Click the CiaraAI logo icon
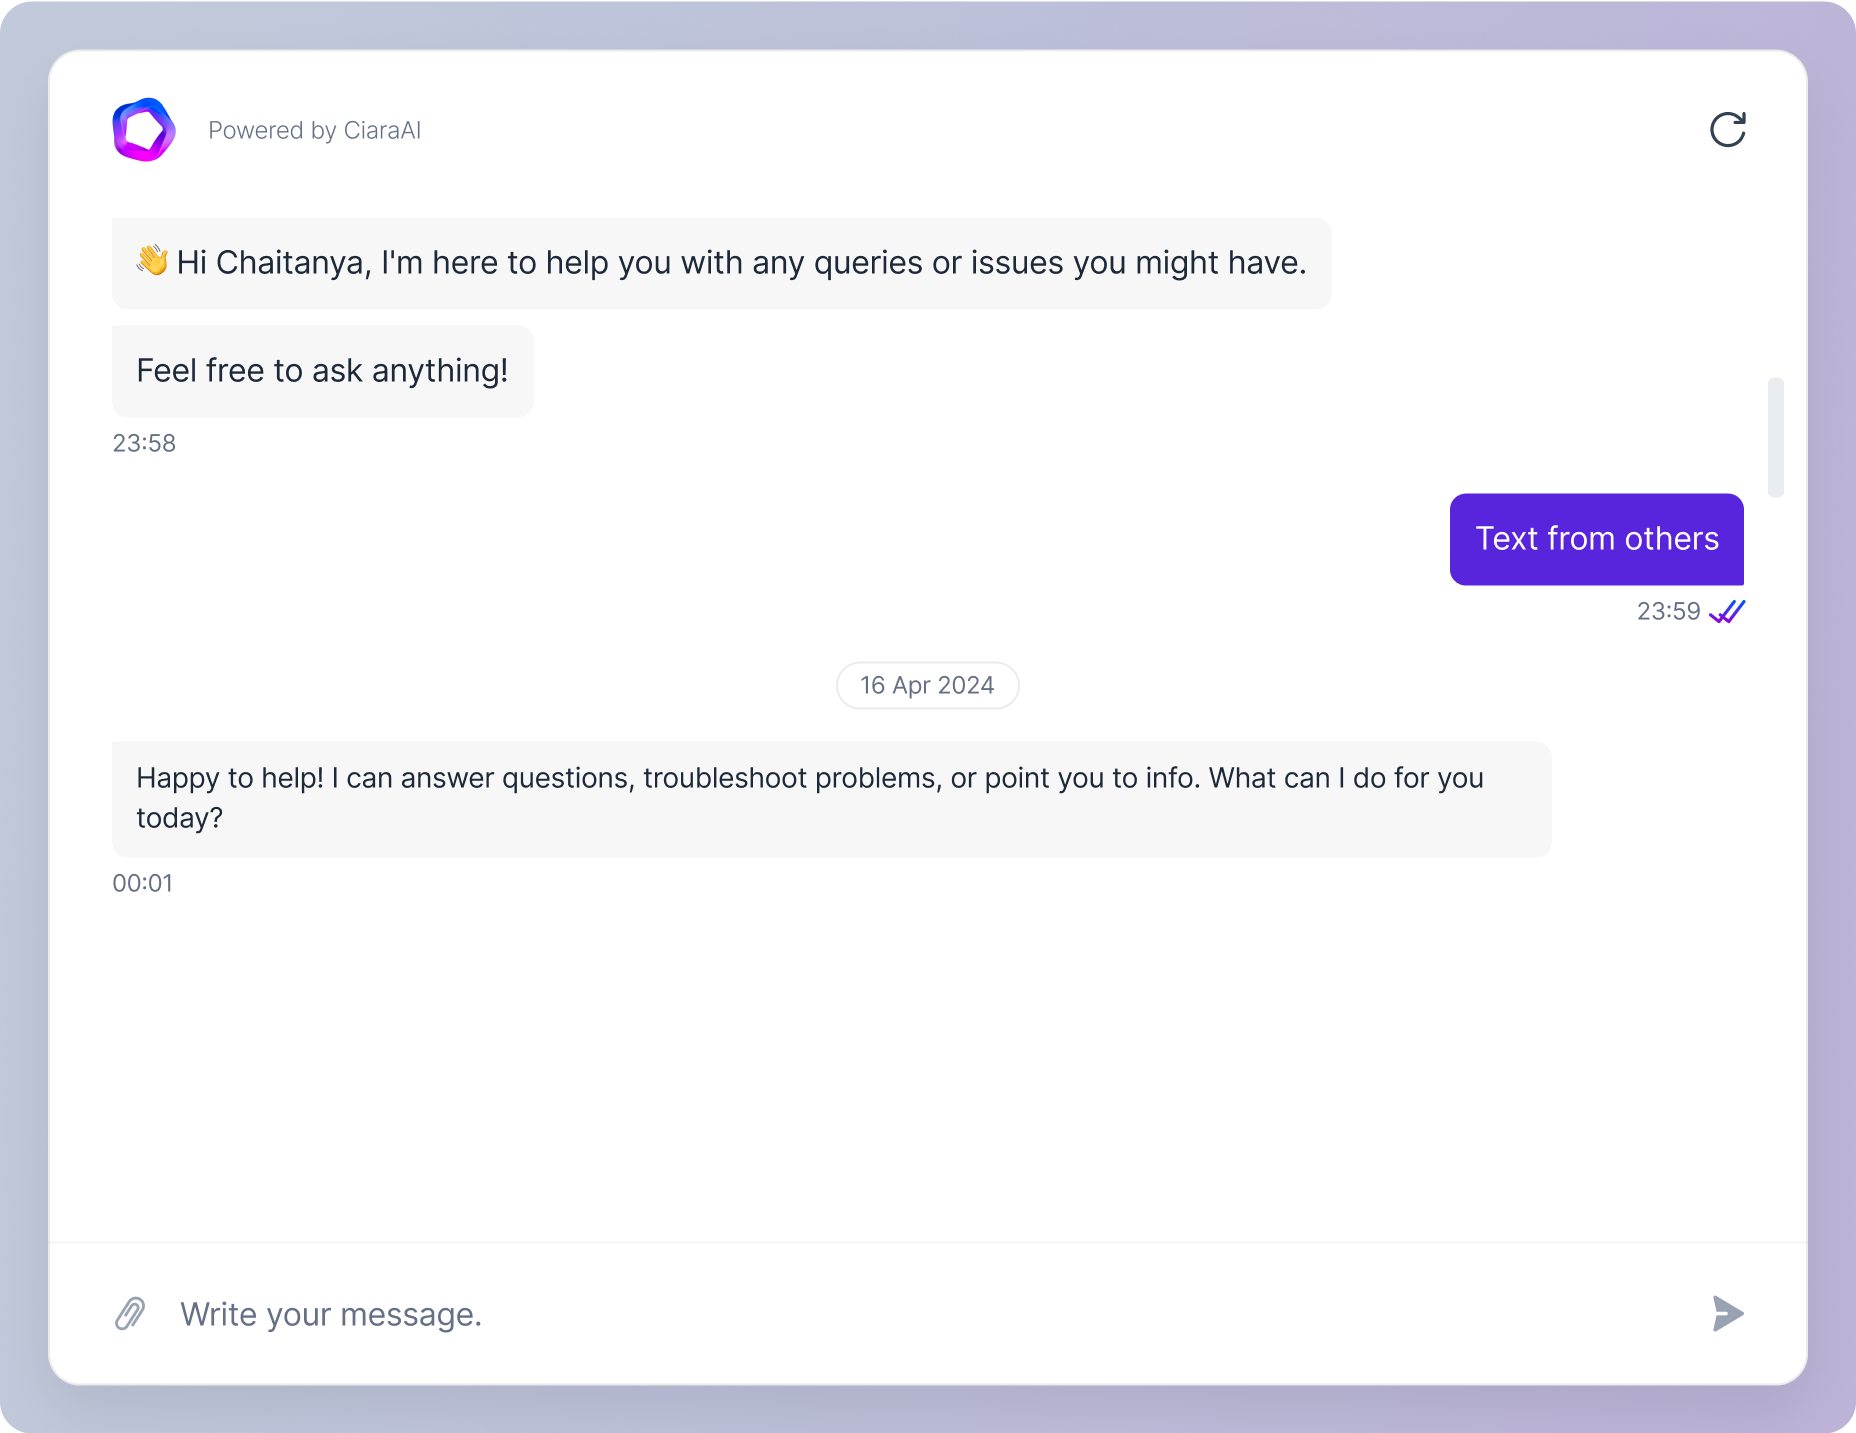 pos(144,130)
